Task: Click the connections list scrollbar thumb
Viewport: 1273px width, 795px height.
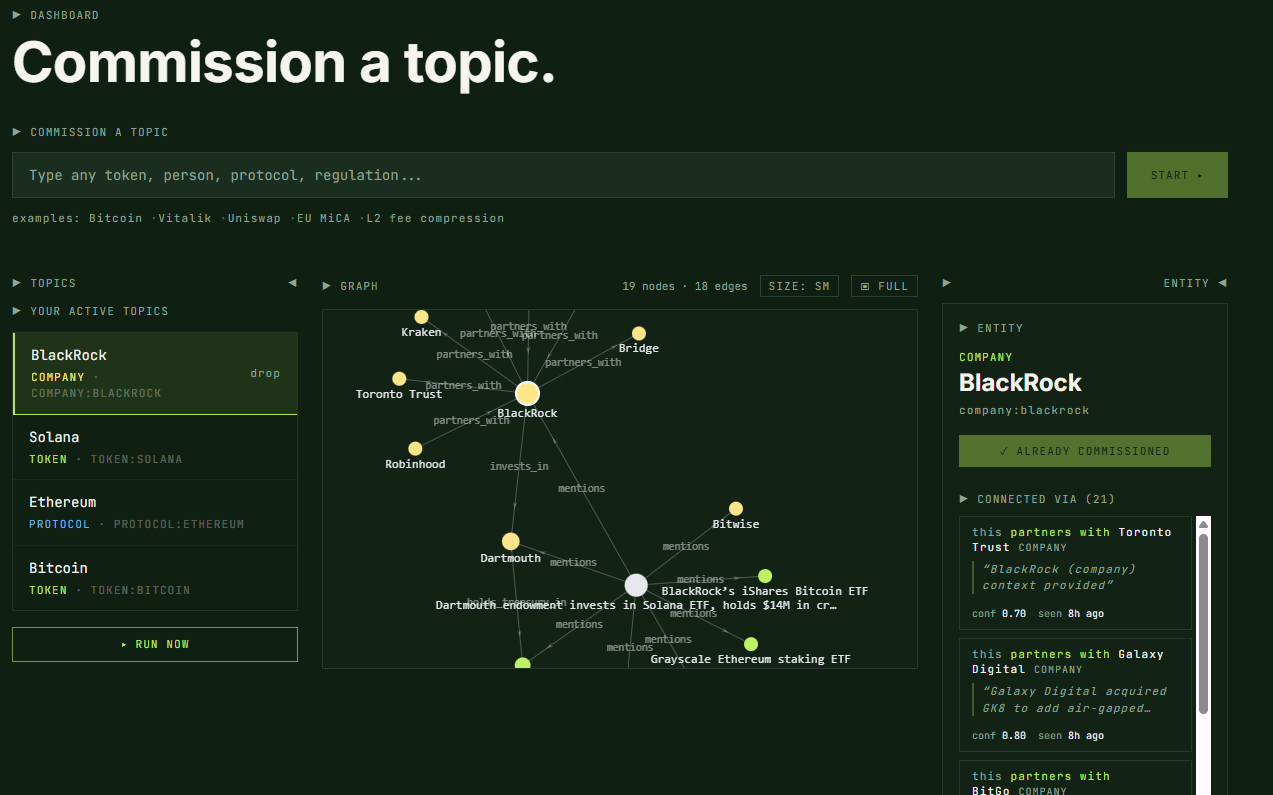Action: click(x=1203, y=623)
